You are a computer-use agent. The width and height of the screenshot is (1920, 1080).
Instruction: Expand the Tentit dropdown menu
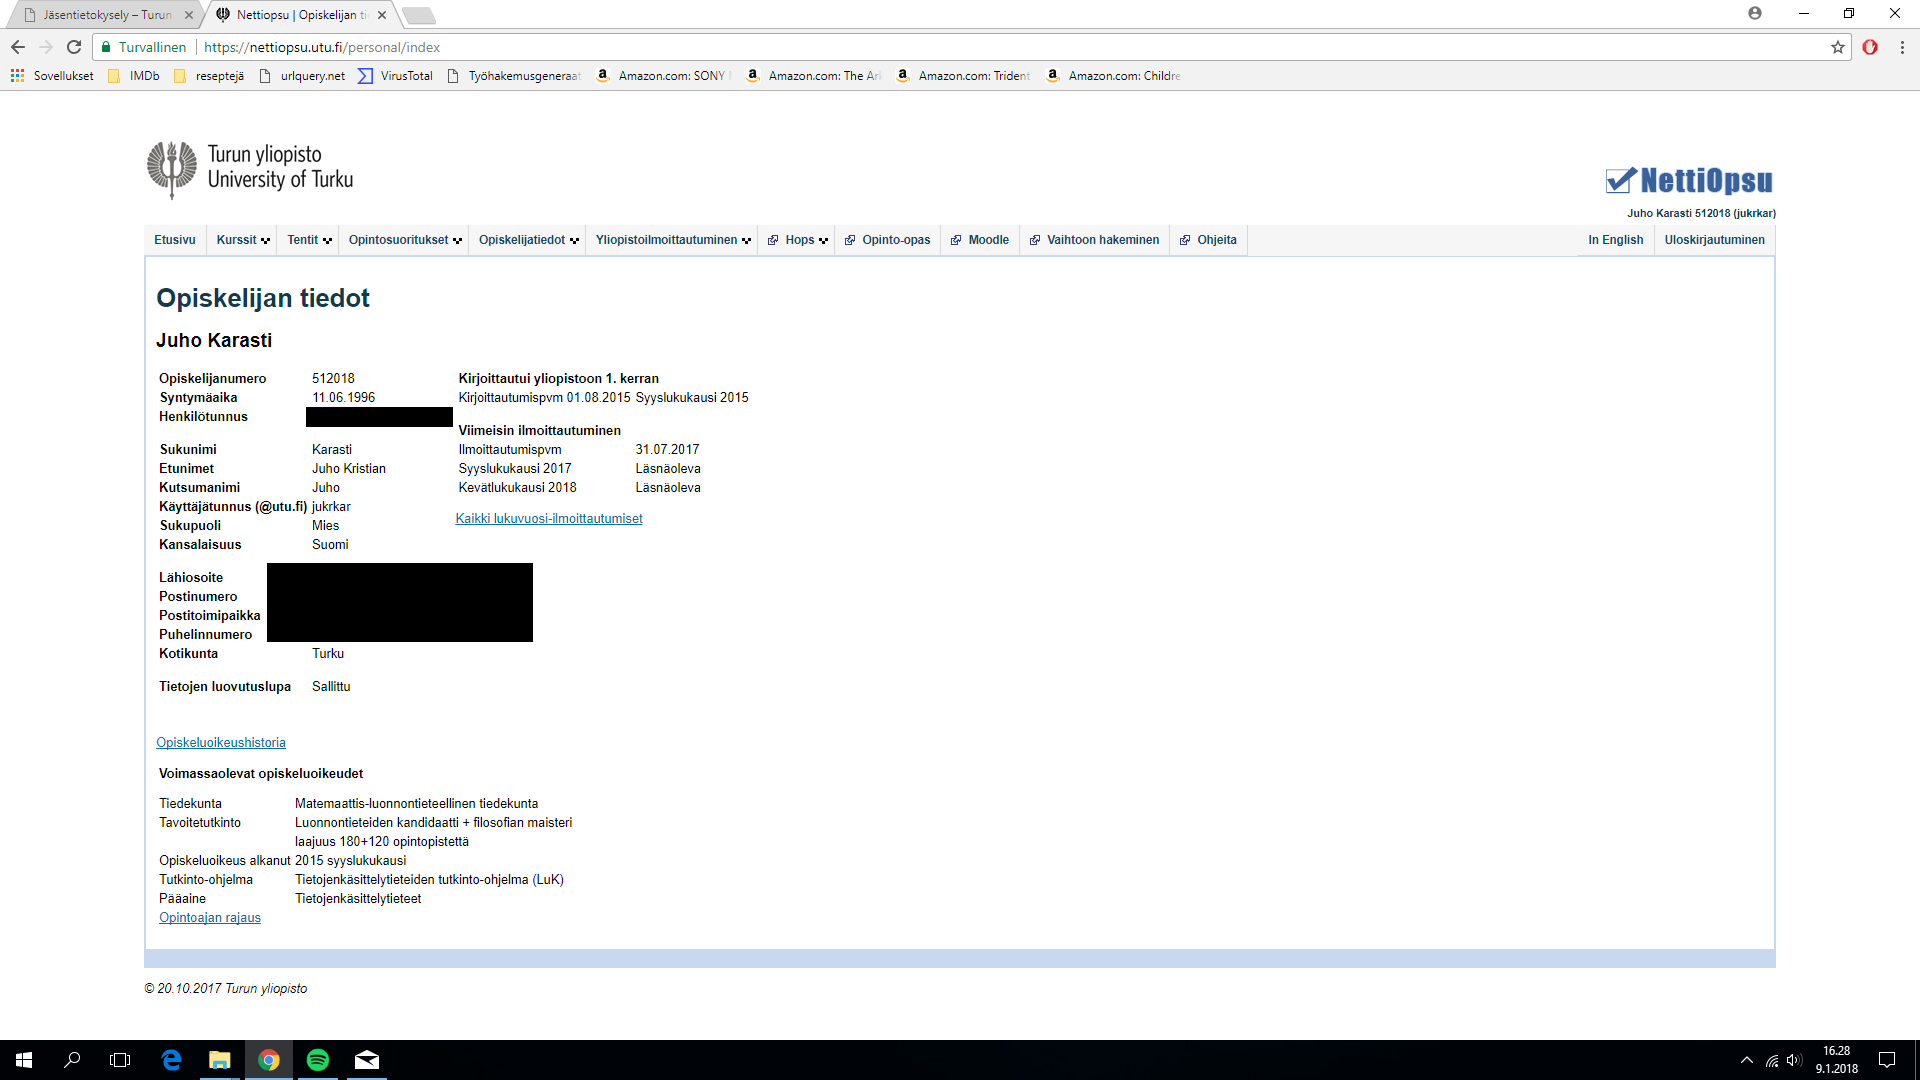click(x=309, y=240)
